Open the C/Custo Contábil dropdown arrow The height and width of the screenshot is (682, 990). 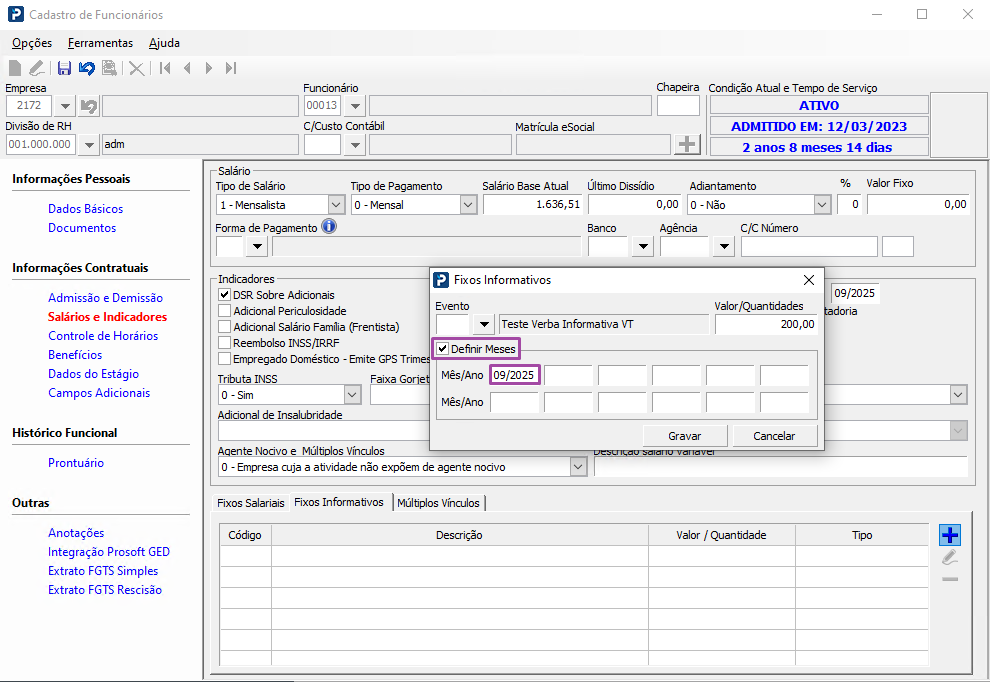(355, 145)
